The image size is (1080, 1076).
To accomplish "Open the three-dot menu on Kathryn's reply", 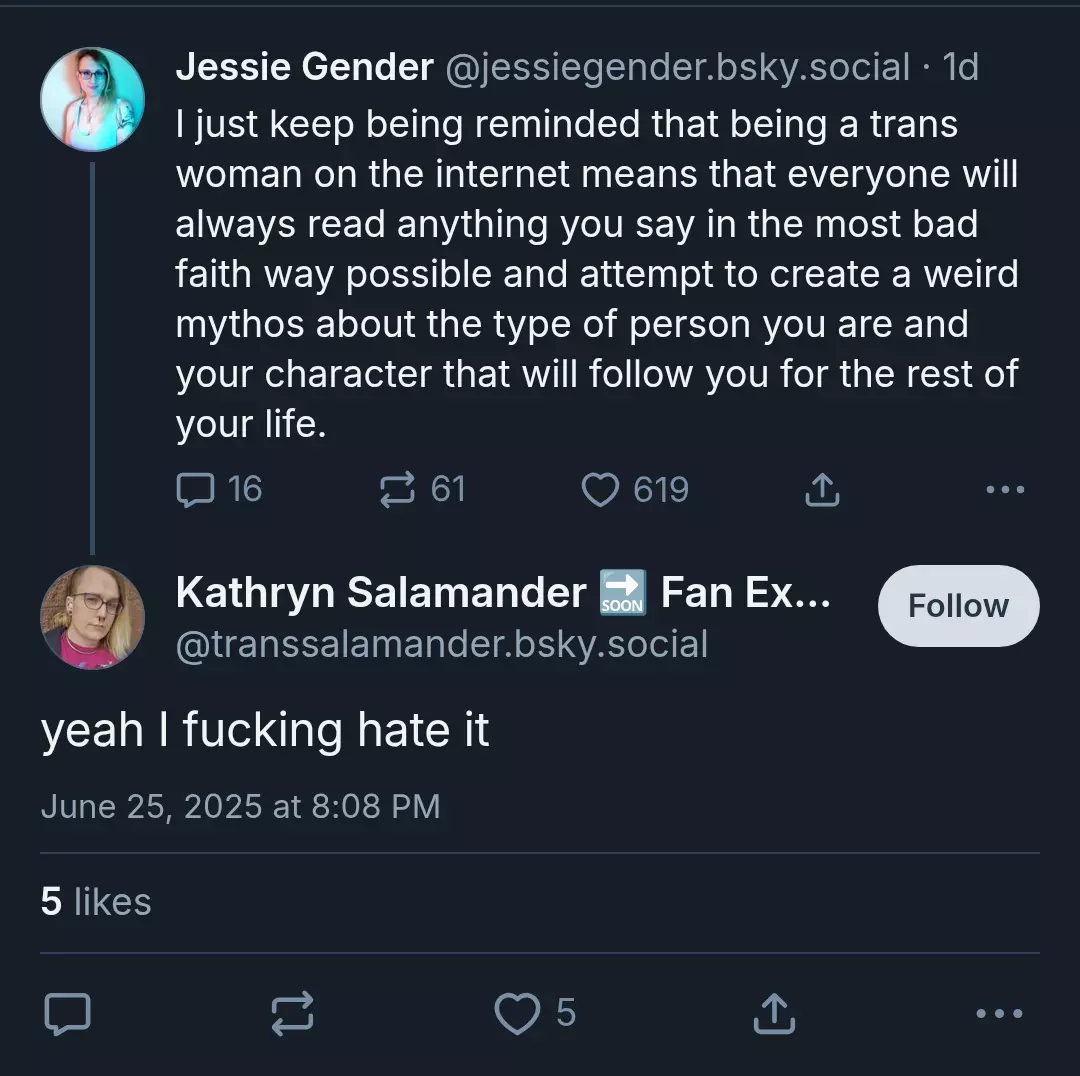I will coord(999,1013).
